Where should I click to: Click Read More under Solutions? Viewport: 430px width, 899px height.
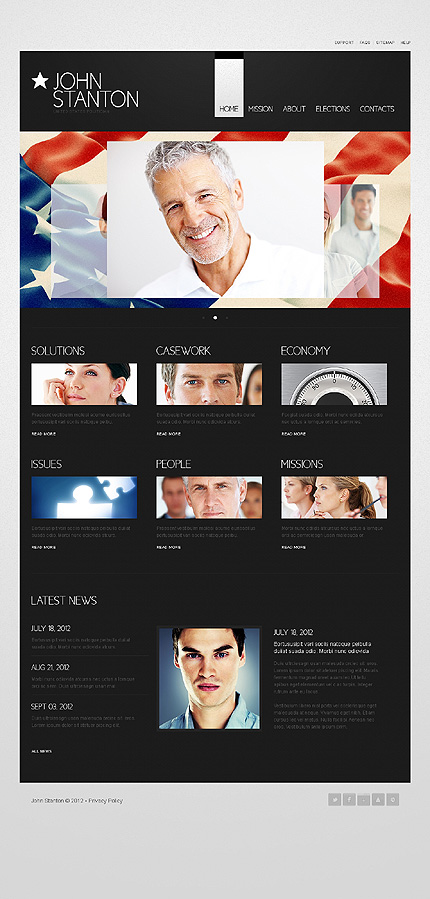tap(44, 434)
